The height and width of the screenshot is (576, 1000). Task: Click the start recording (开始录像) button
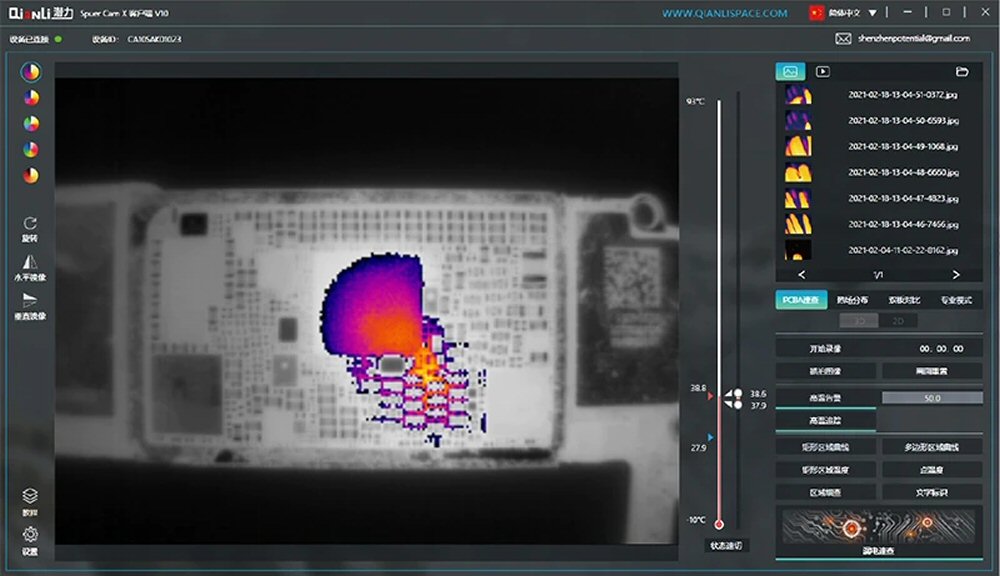(825, 349)
